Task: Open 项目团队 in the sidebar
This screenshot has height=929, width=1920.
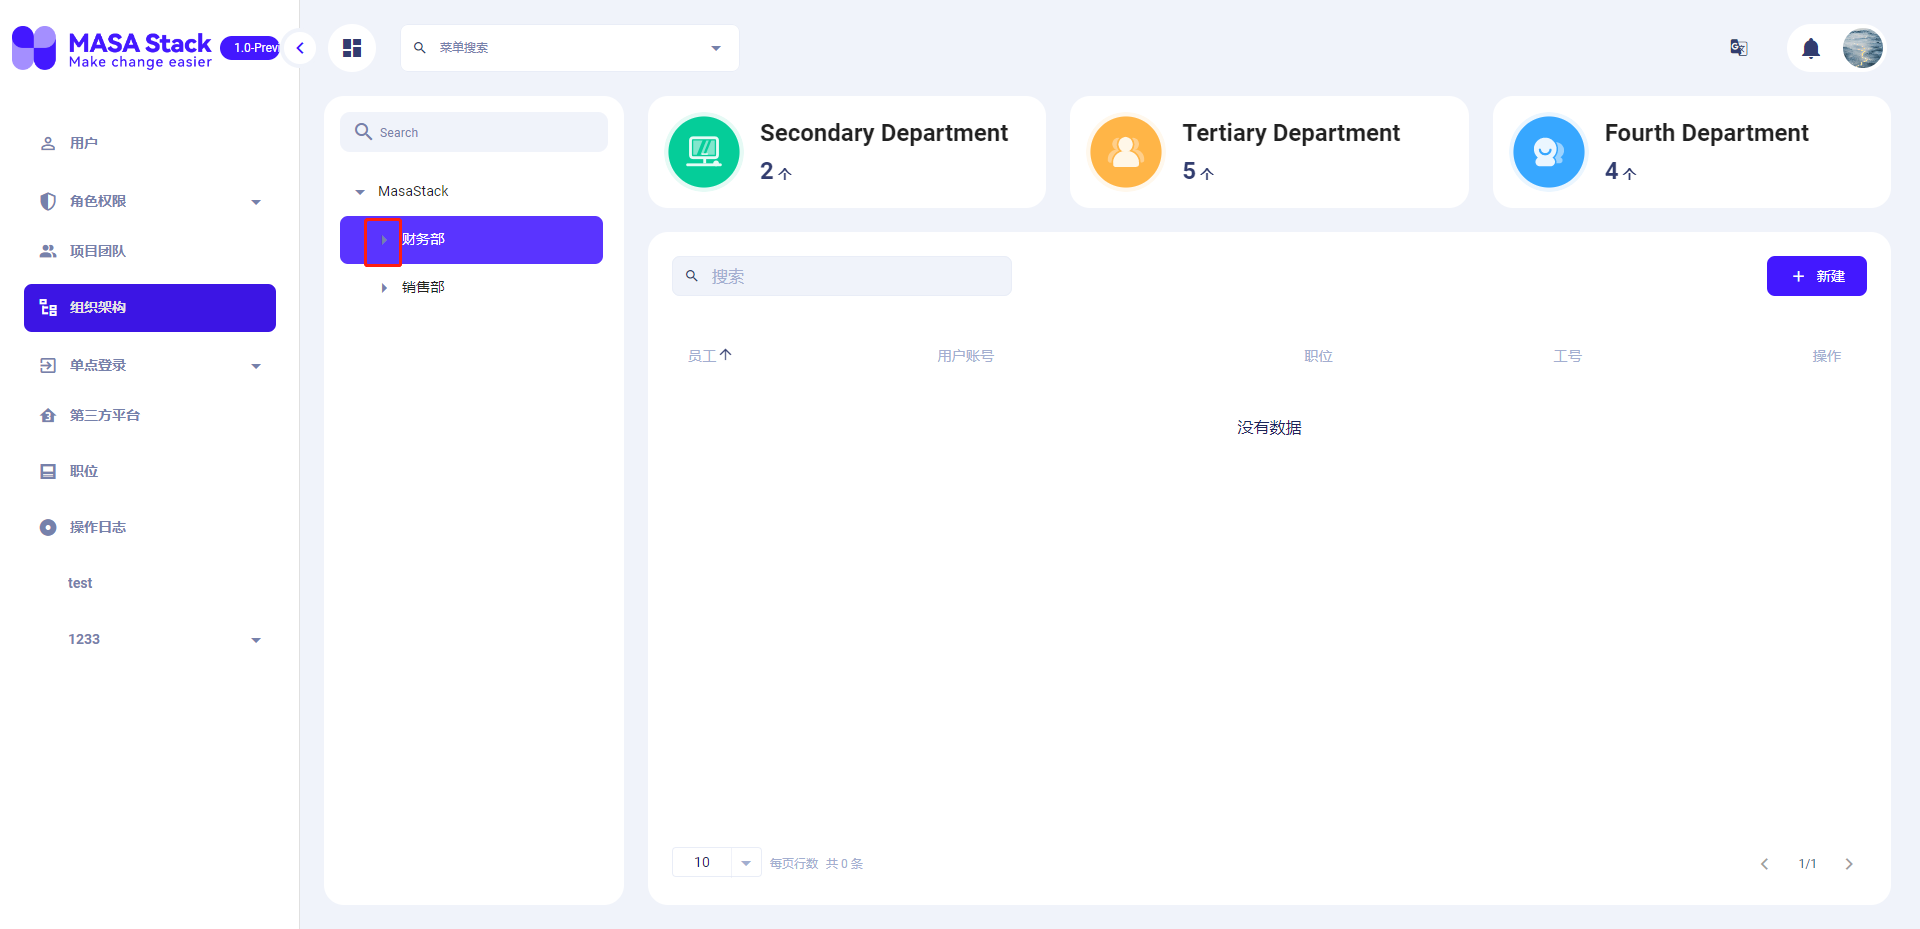Action: tap(150, 251)
